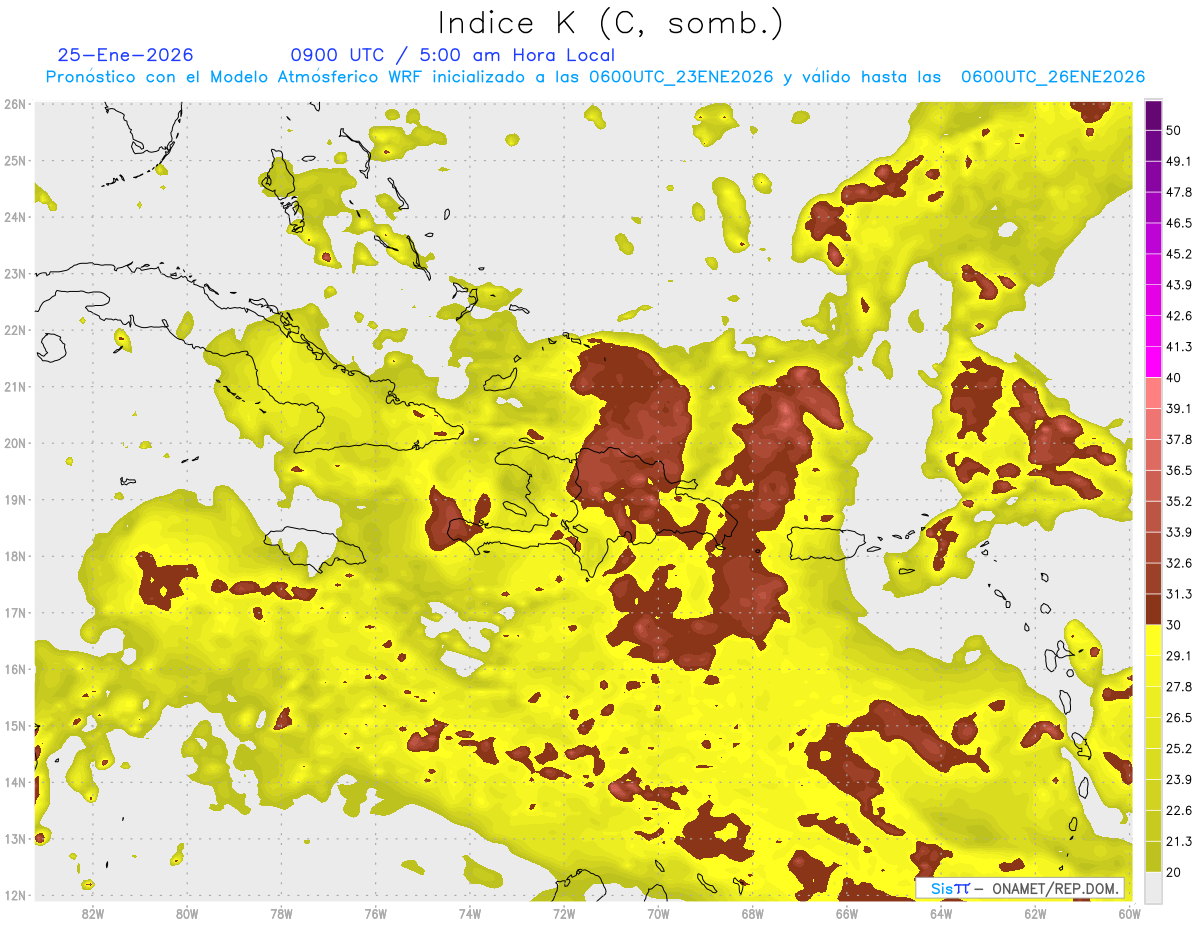This screenshot has height=927, width=1200.
Task: Click the "15N" latitude label
Action: (15, 726)
